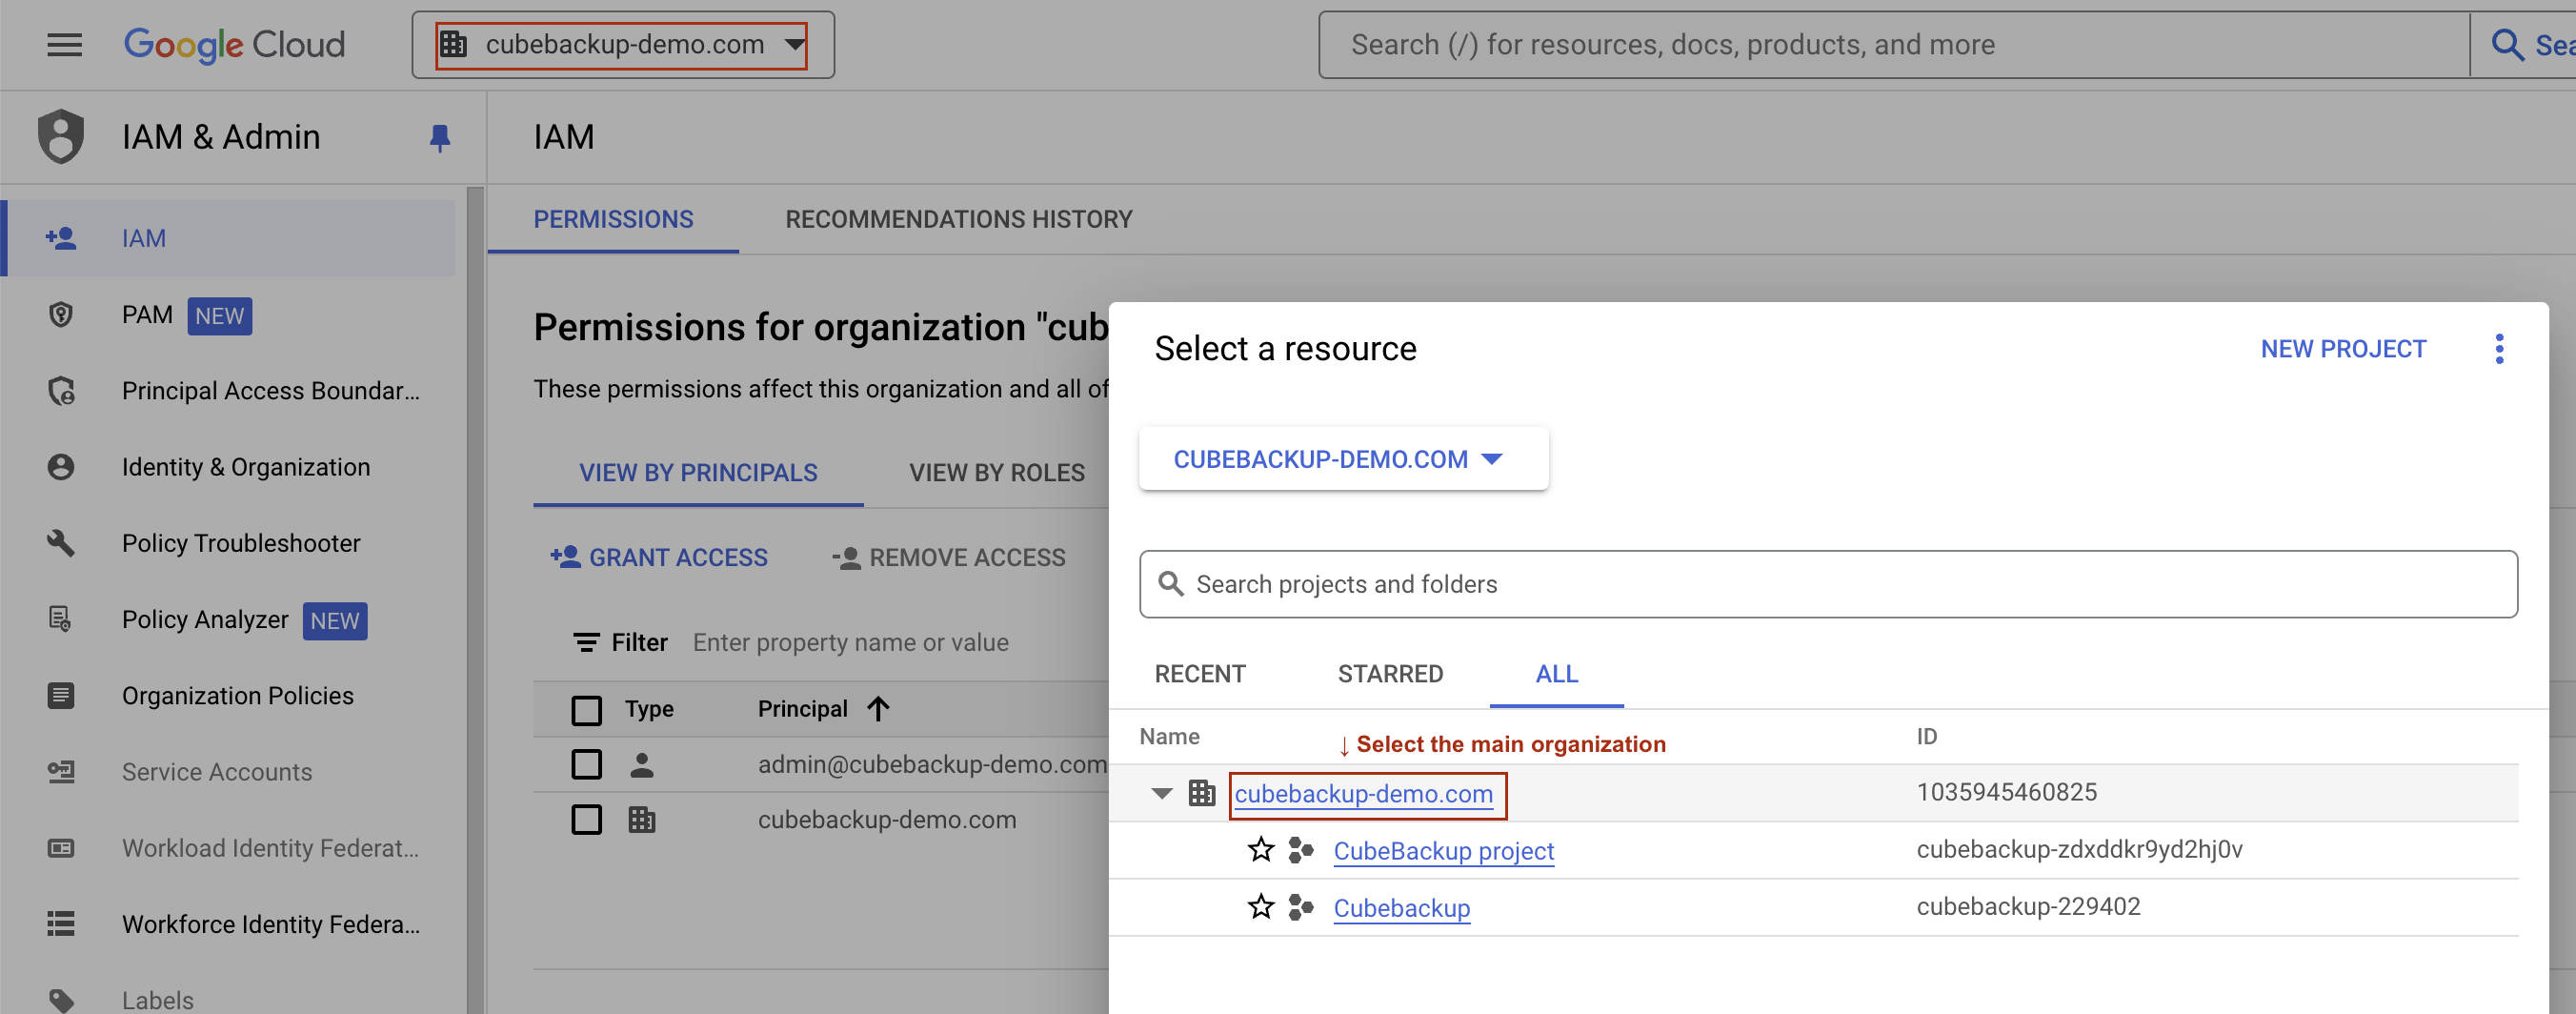
Task: Click the Identity & Organization person icon
Action: point(61,467)
